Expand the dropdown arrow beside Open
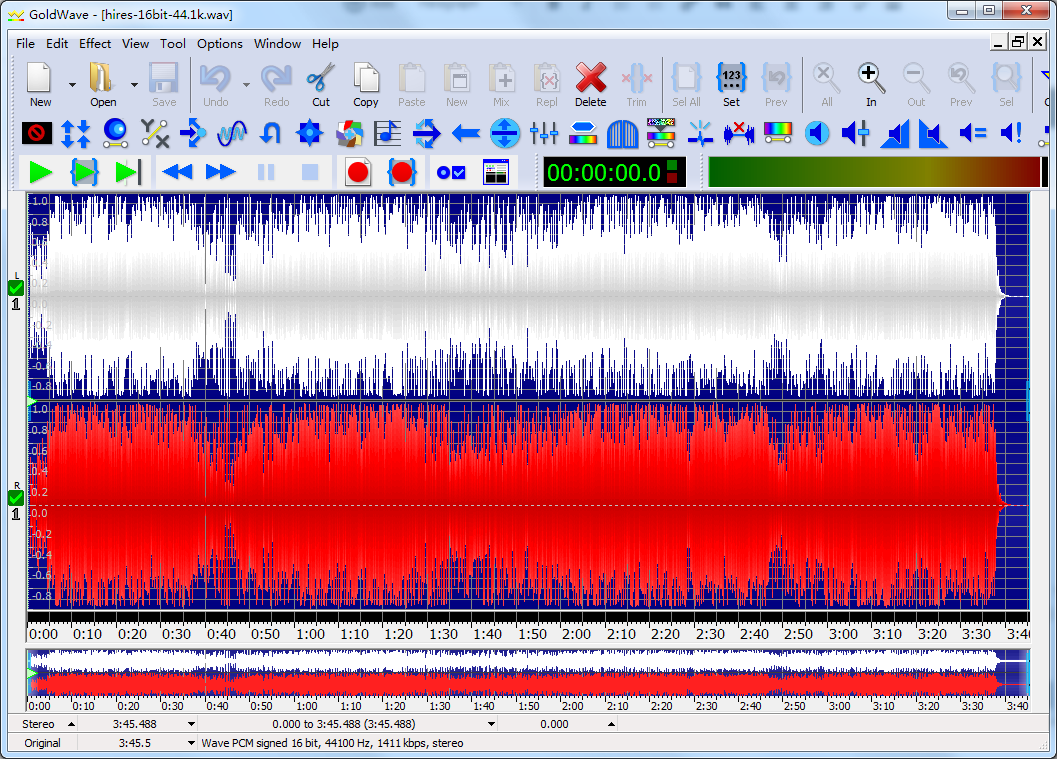The height and width of the screenshot is (759, 1057). [x=134, y=85]
